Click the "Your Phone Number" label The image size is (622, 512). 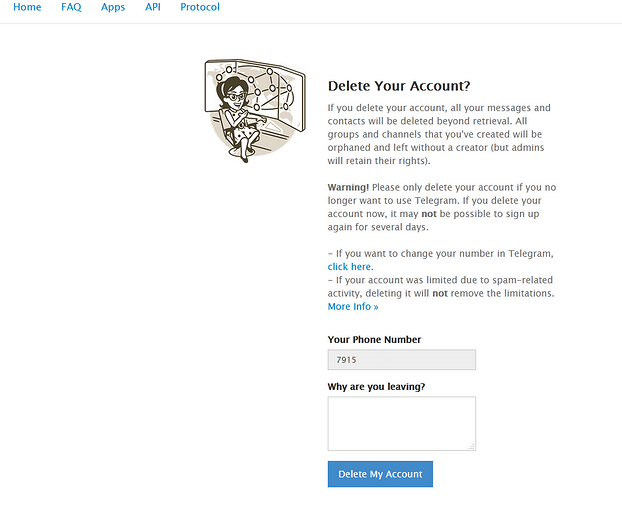[374, 339]
